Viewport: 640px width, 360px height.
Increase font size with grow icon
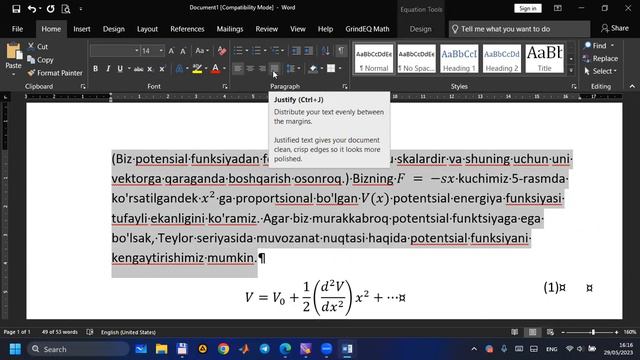point(171,51)
